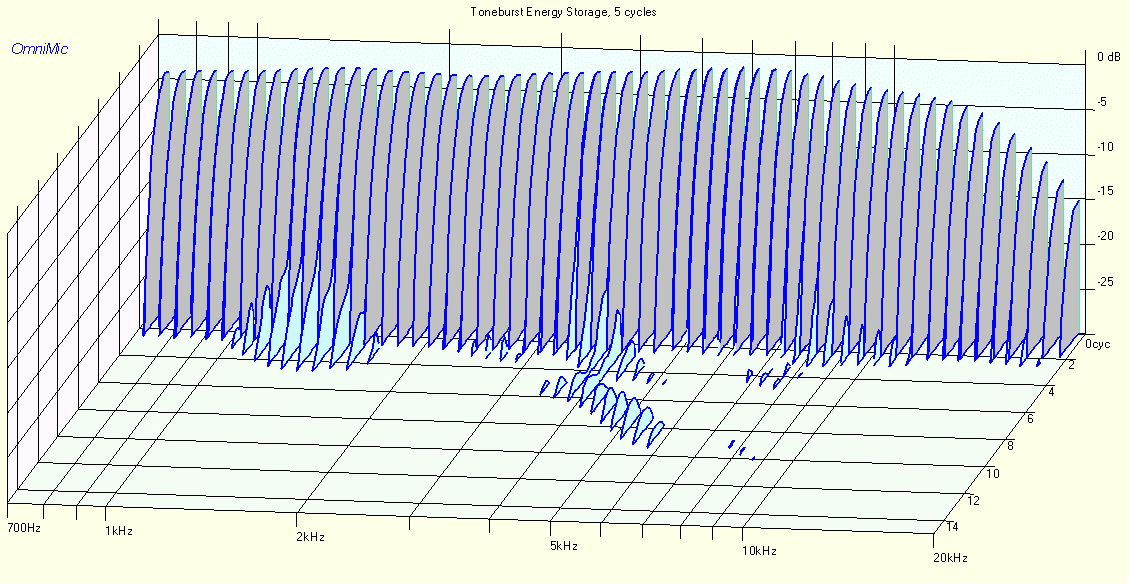Viewport: 1129px width, 585px height.
Task: Click the 5kHz frequency label
Action: coord(564,545)
